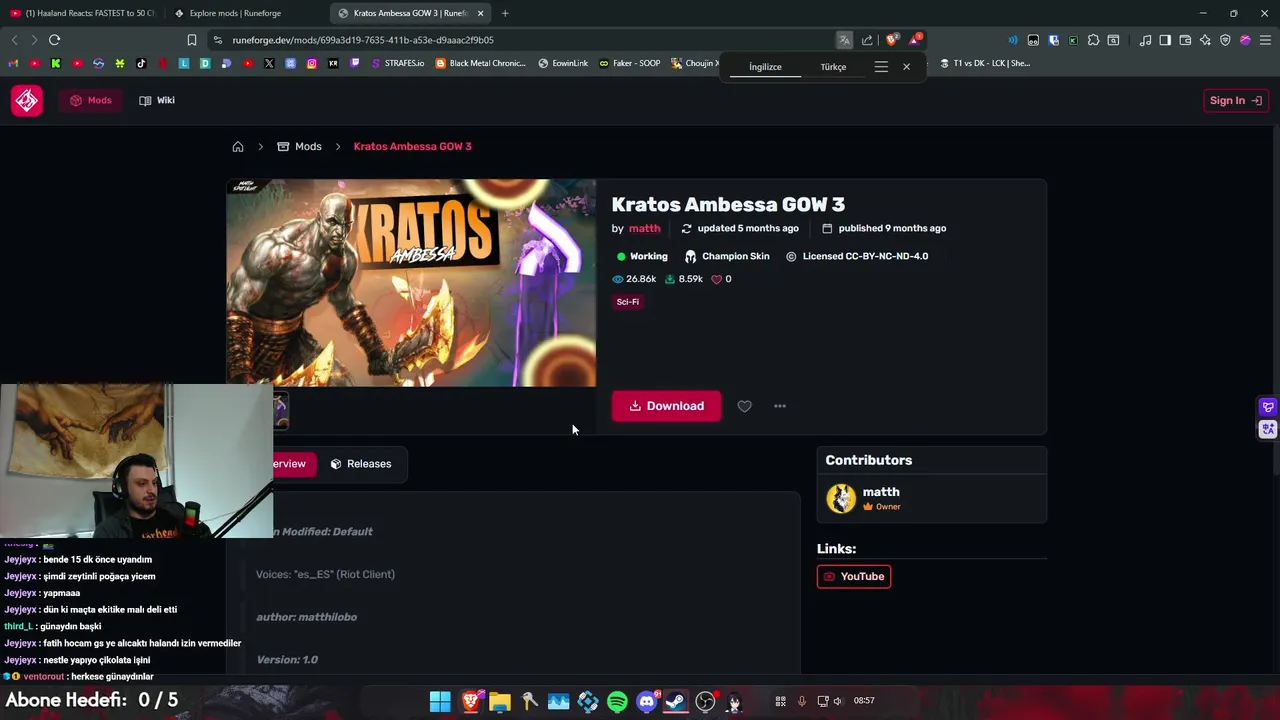The width and height of the screenshot is (1280, 720).
Task: Open contributor matth avatar
Action: tap(841, 498)
